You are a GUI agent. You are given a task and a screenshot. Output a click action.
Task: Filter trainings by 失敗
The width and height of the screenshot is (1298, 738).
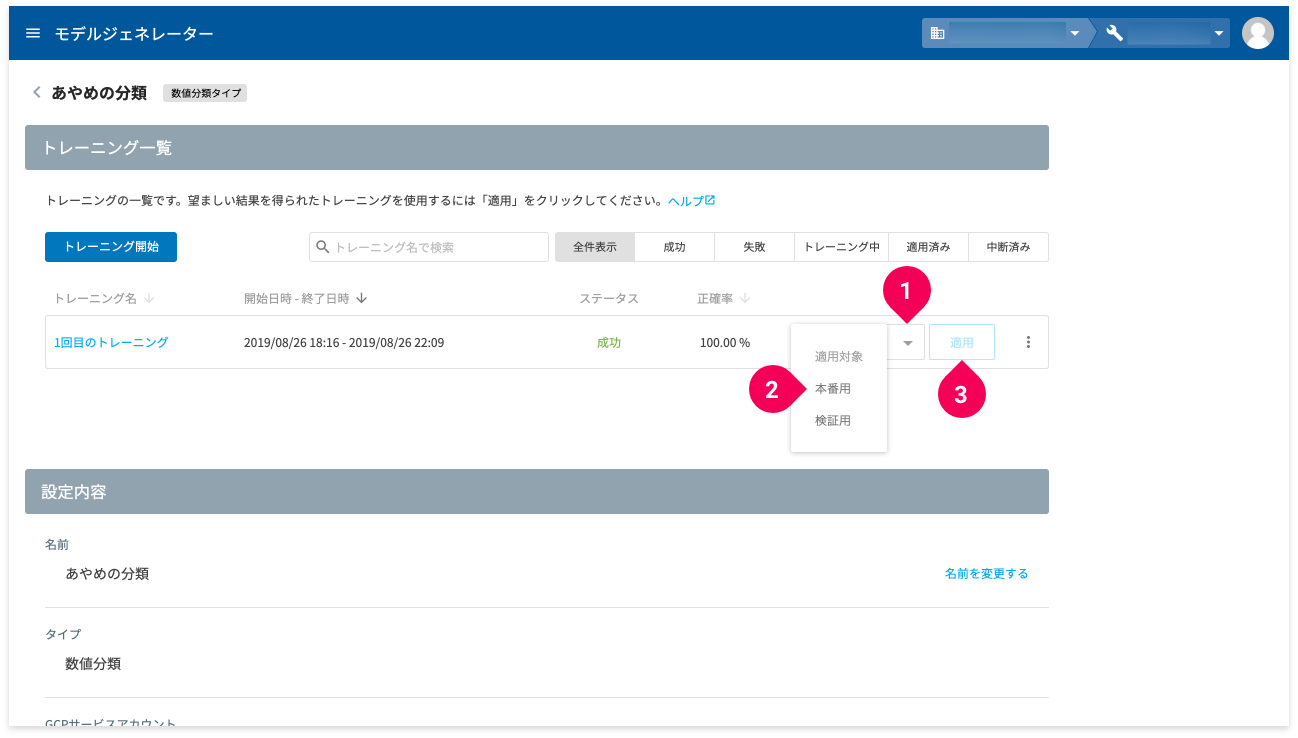click(755, 247)
